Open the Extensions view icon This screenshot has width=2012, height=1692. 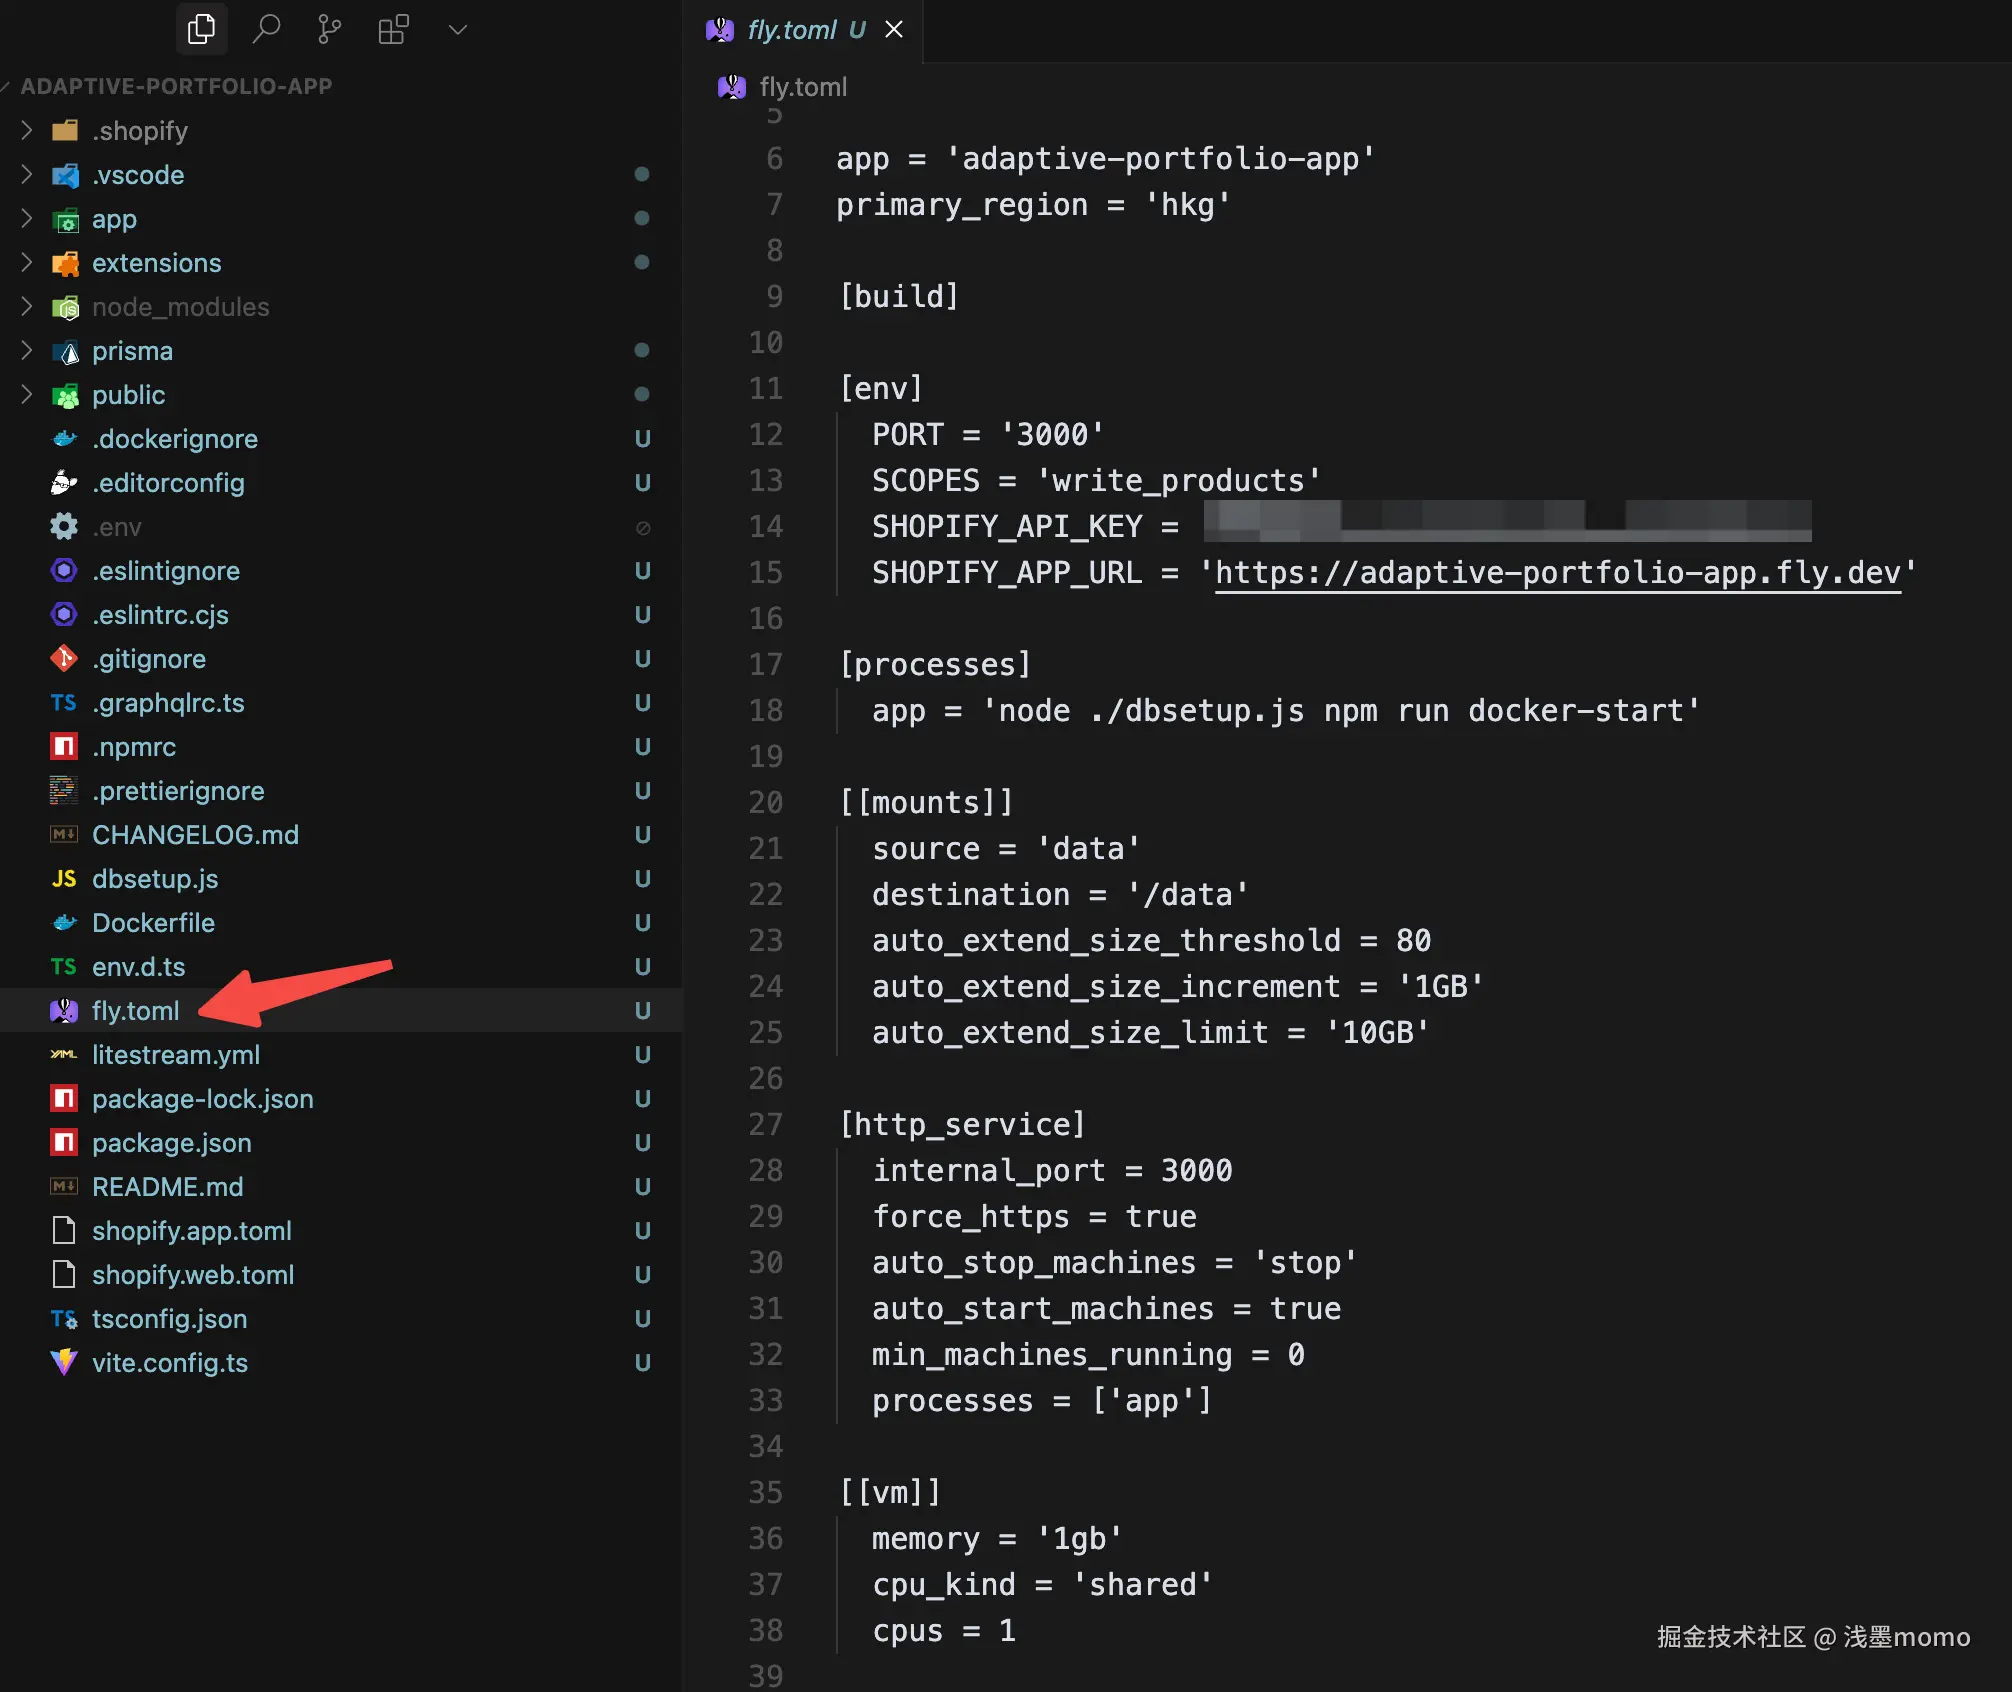coord(393,29)
